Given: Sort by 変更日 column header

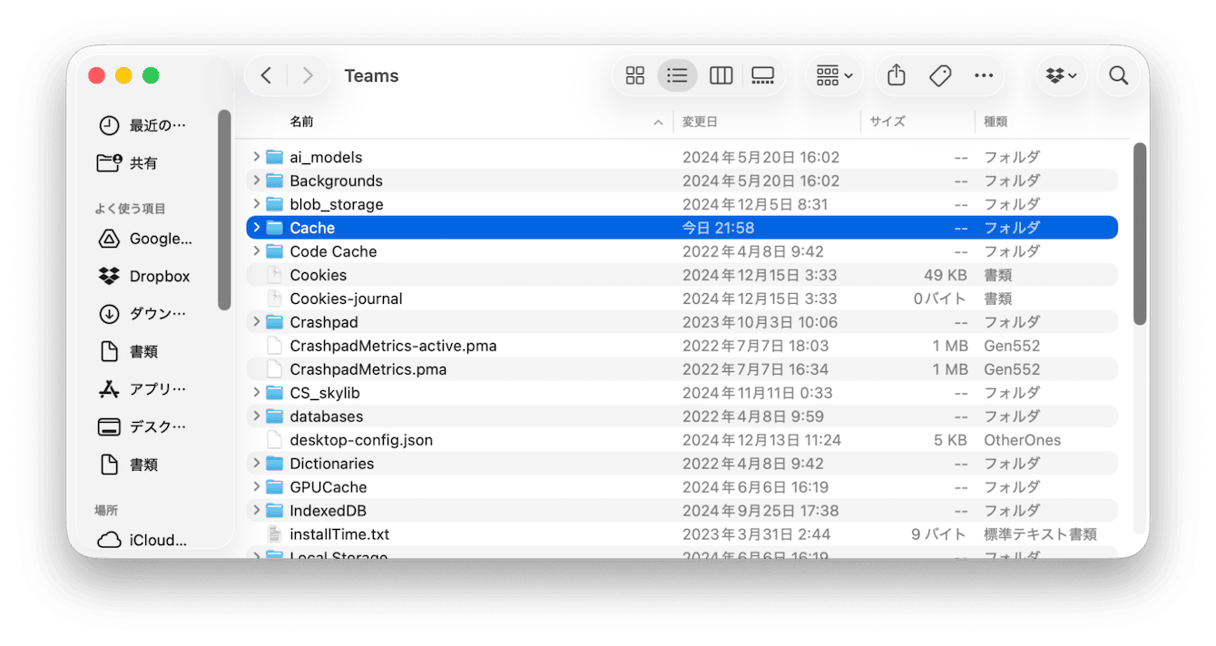Looking at the screenshot, I should tap(700, 122).
